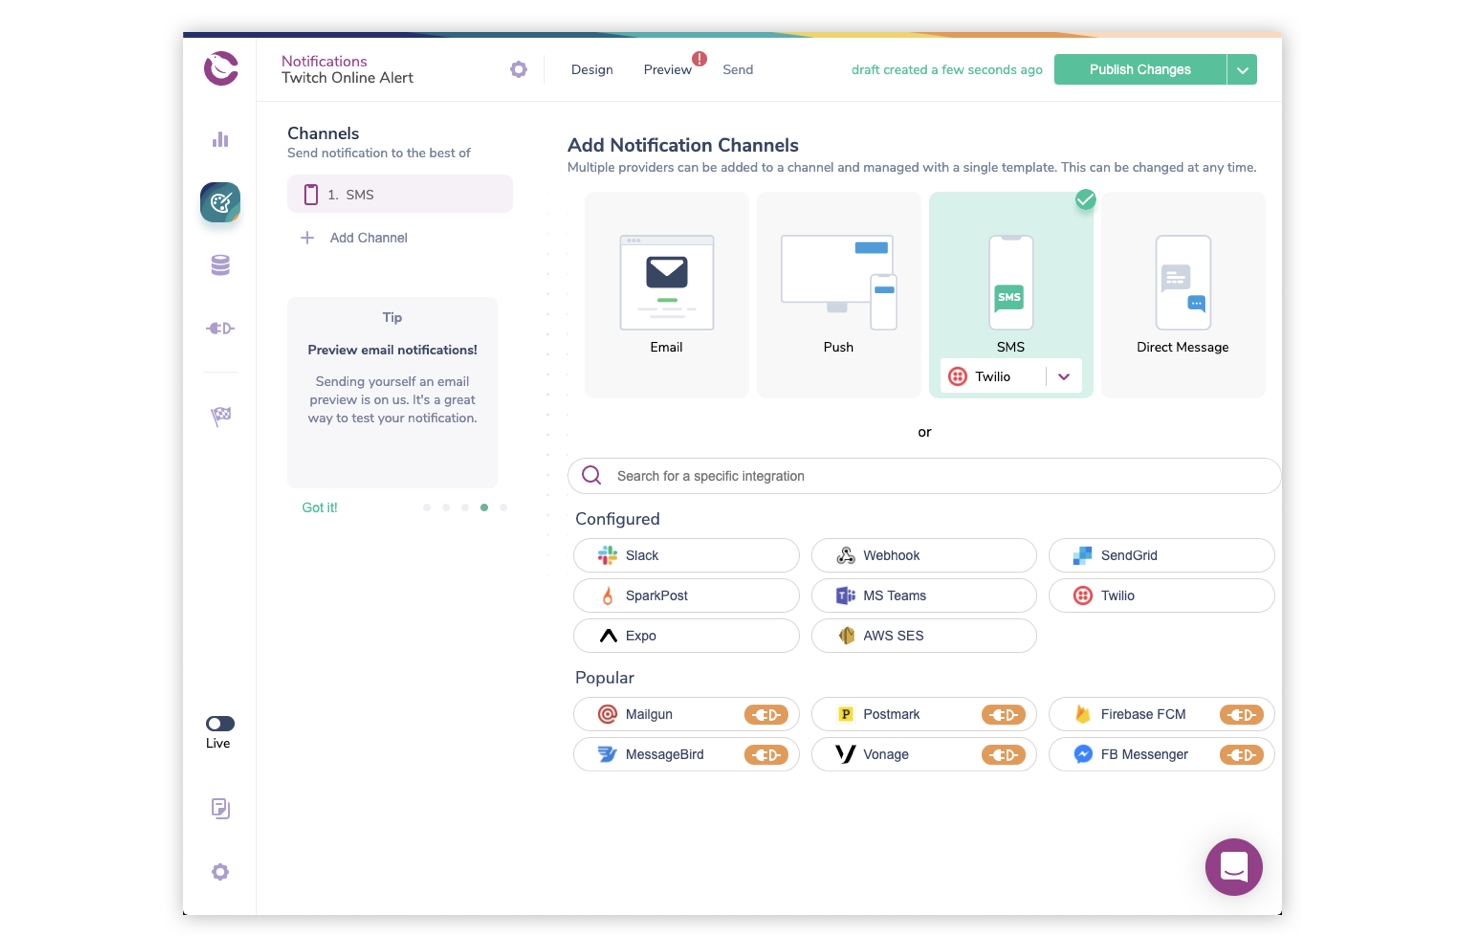This screenshot has width=1464, height=947.
Task: Switch to the Send tab
Action: [x=738, y=70]
